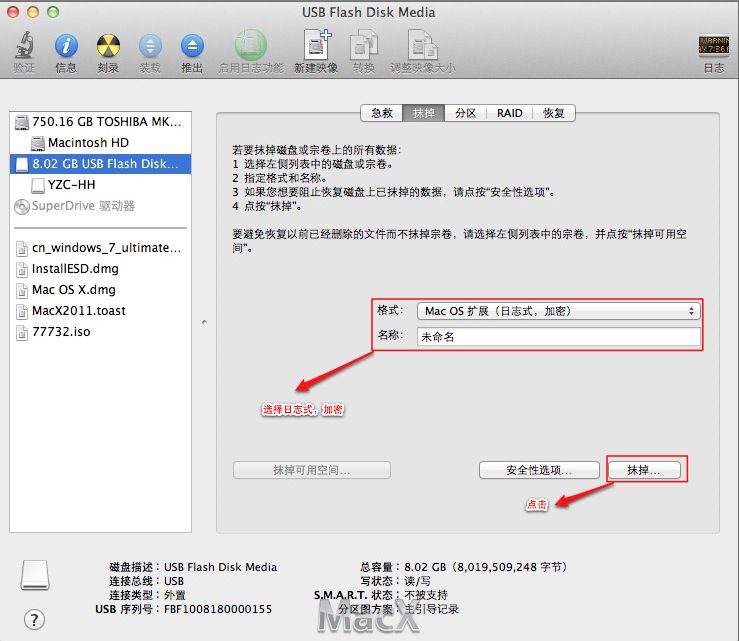739x641 pixels.
Task: Select the 8.02 GB USB Flash Disk
Action: [100, 164]
